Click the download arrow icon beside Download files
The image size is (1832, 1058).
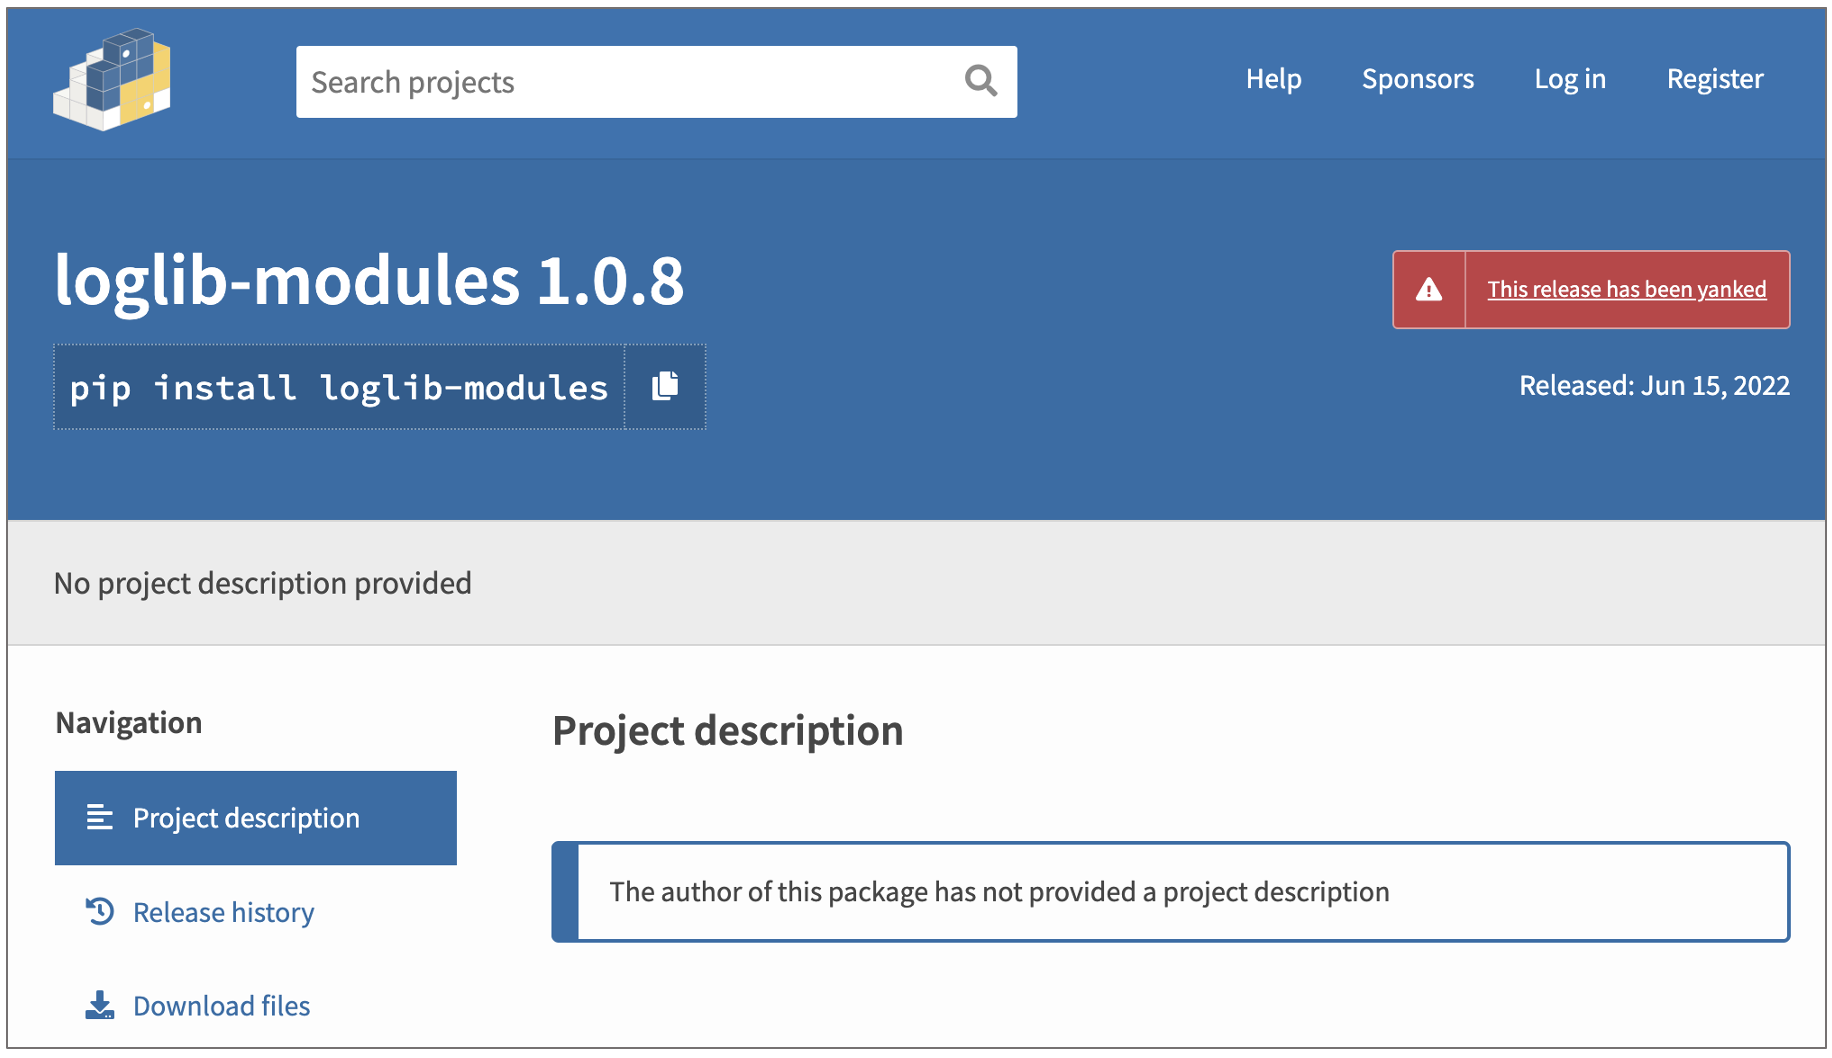(x=100, y=1005)
